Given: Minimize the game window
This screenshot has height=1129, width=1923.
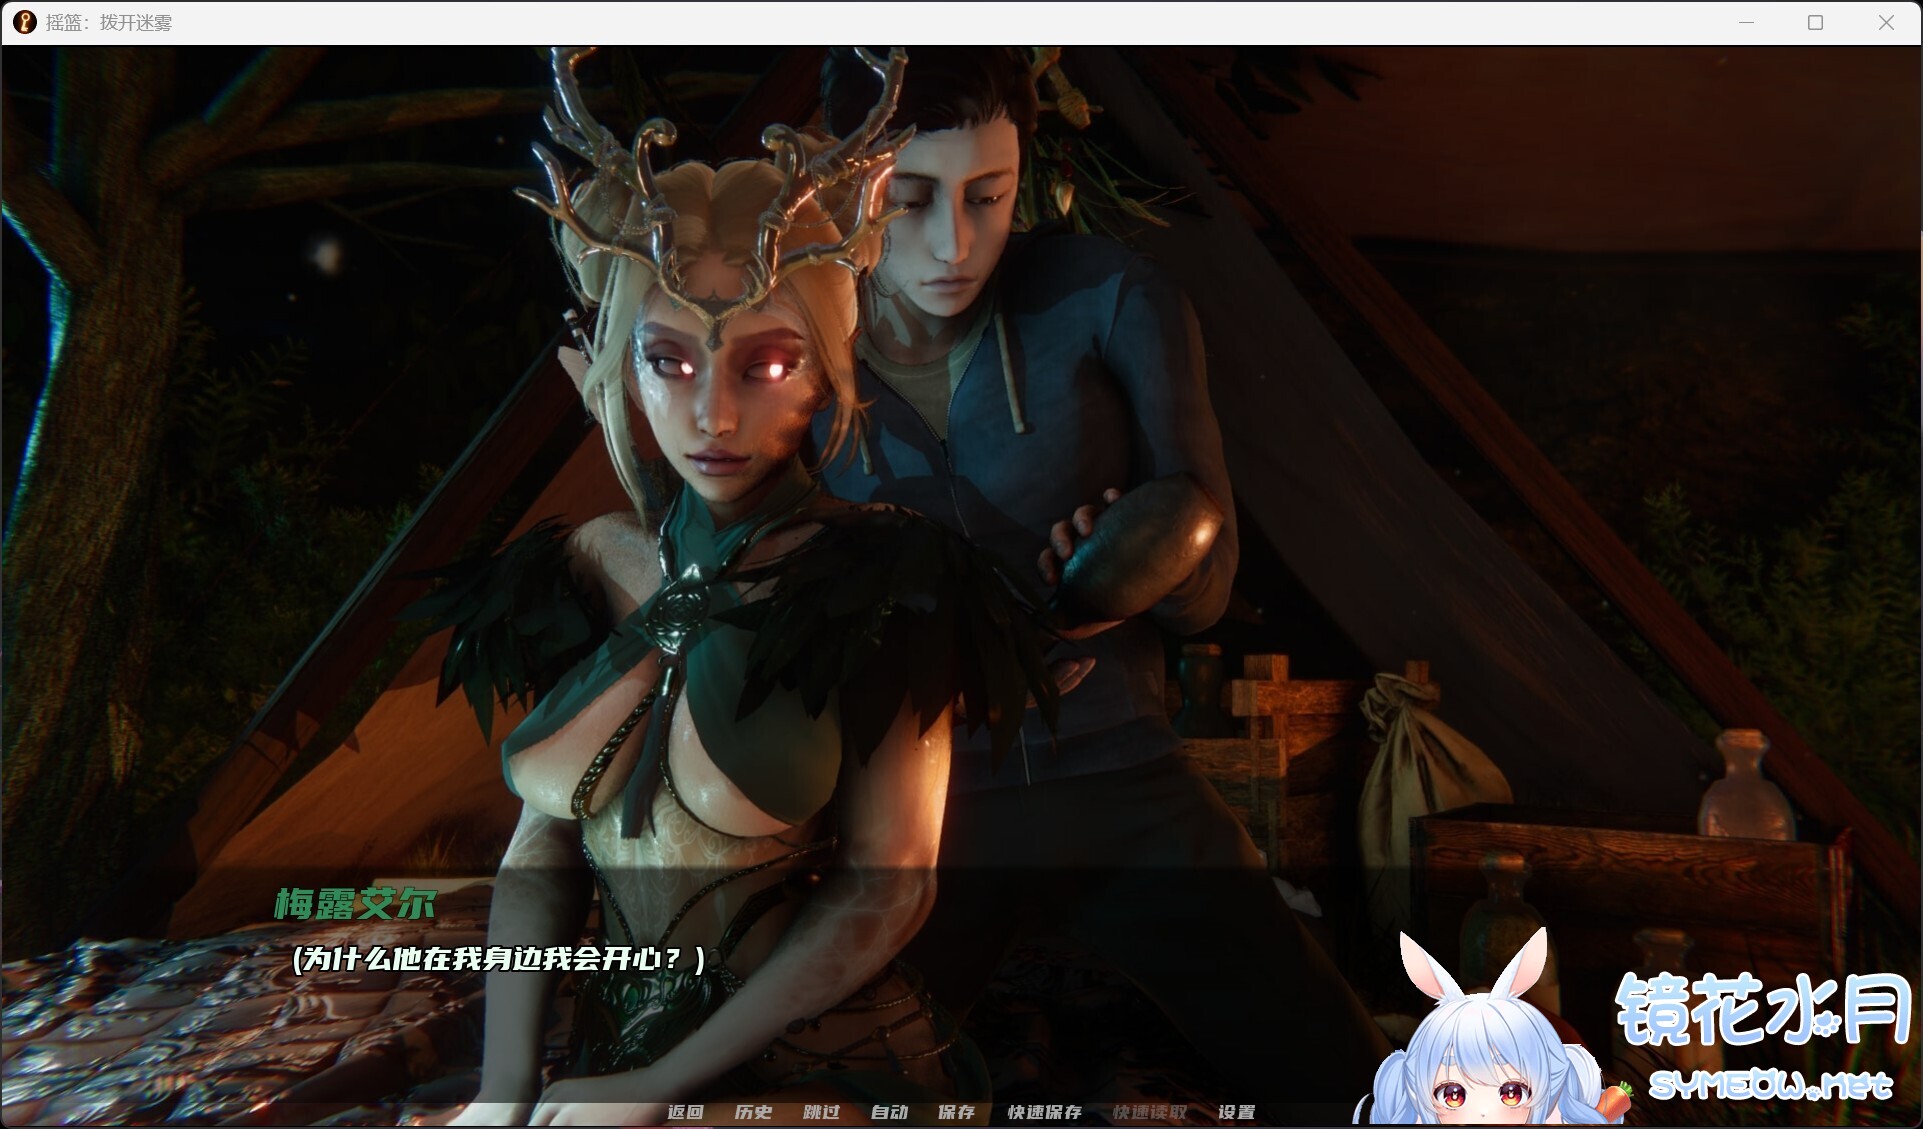Looking at the screenshot, I should click(1747, 22).
